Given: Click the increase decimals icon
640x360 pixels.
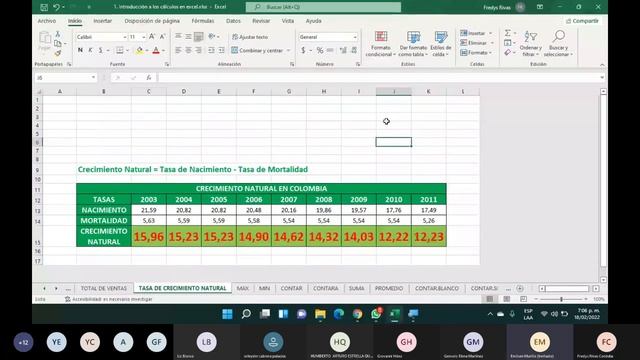Looking at the screenshot, I should pyautogui.click(x=343, y=50).
